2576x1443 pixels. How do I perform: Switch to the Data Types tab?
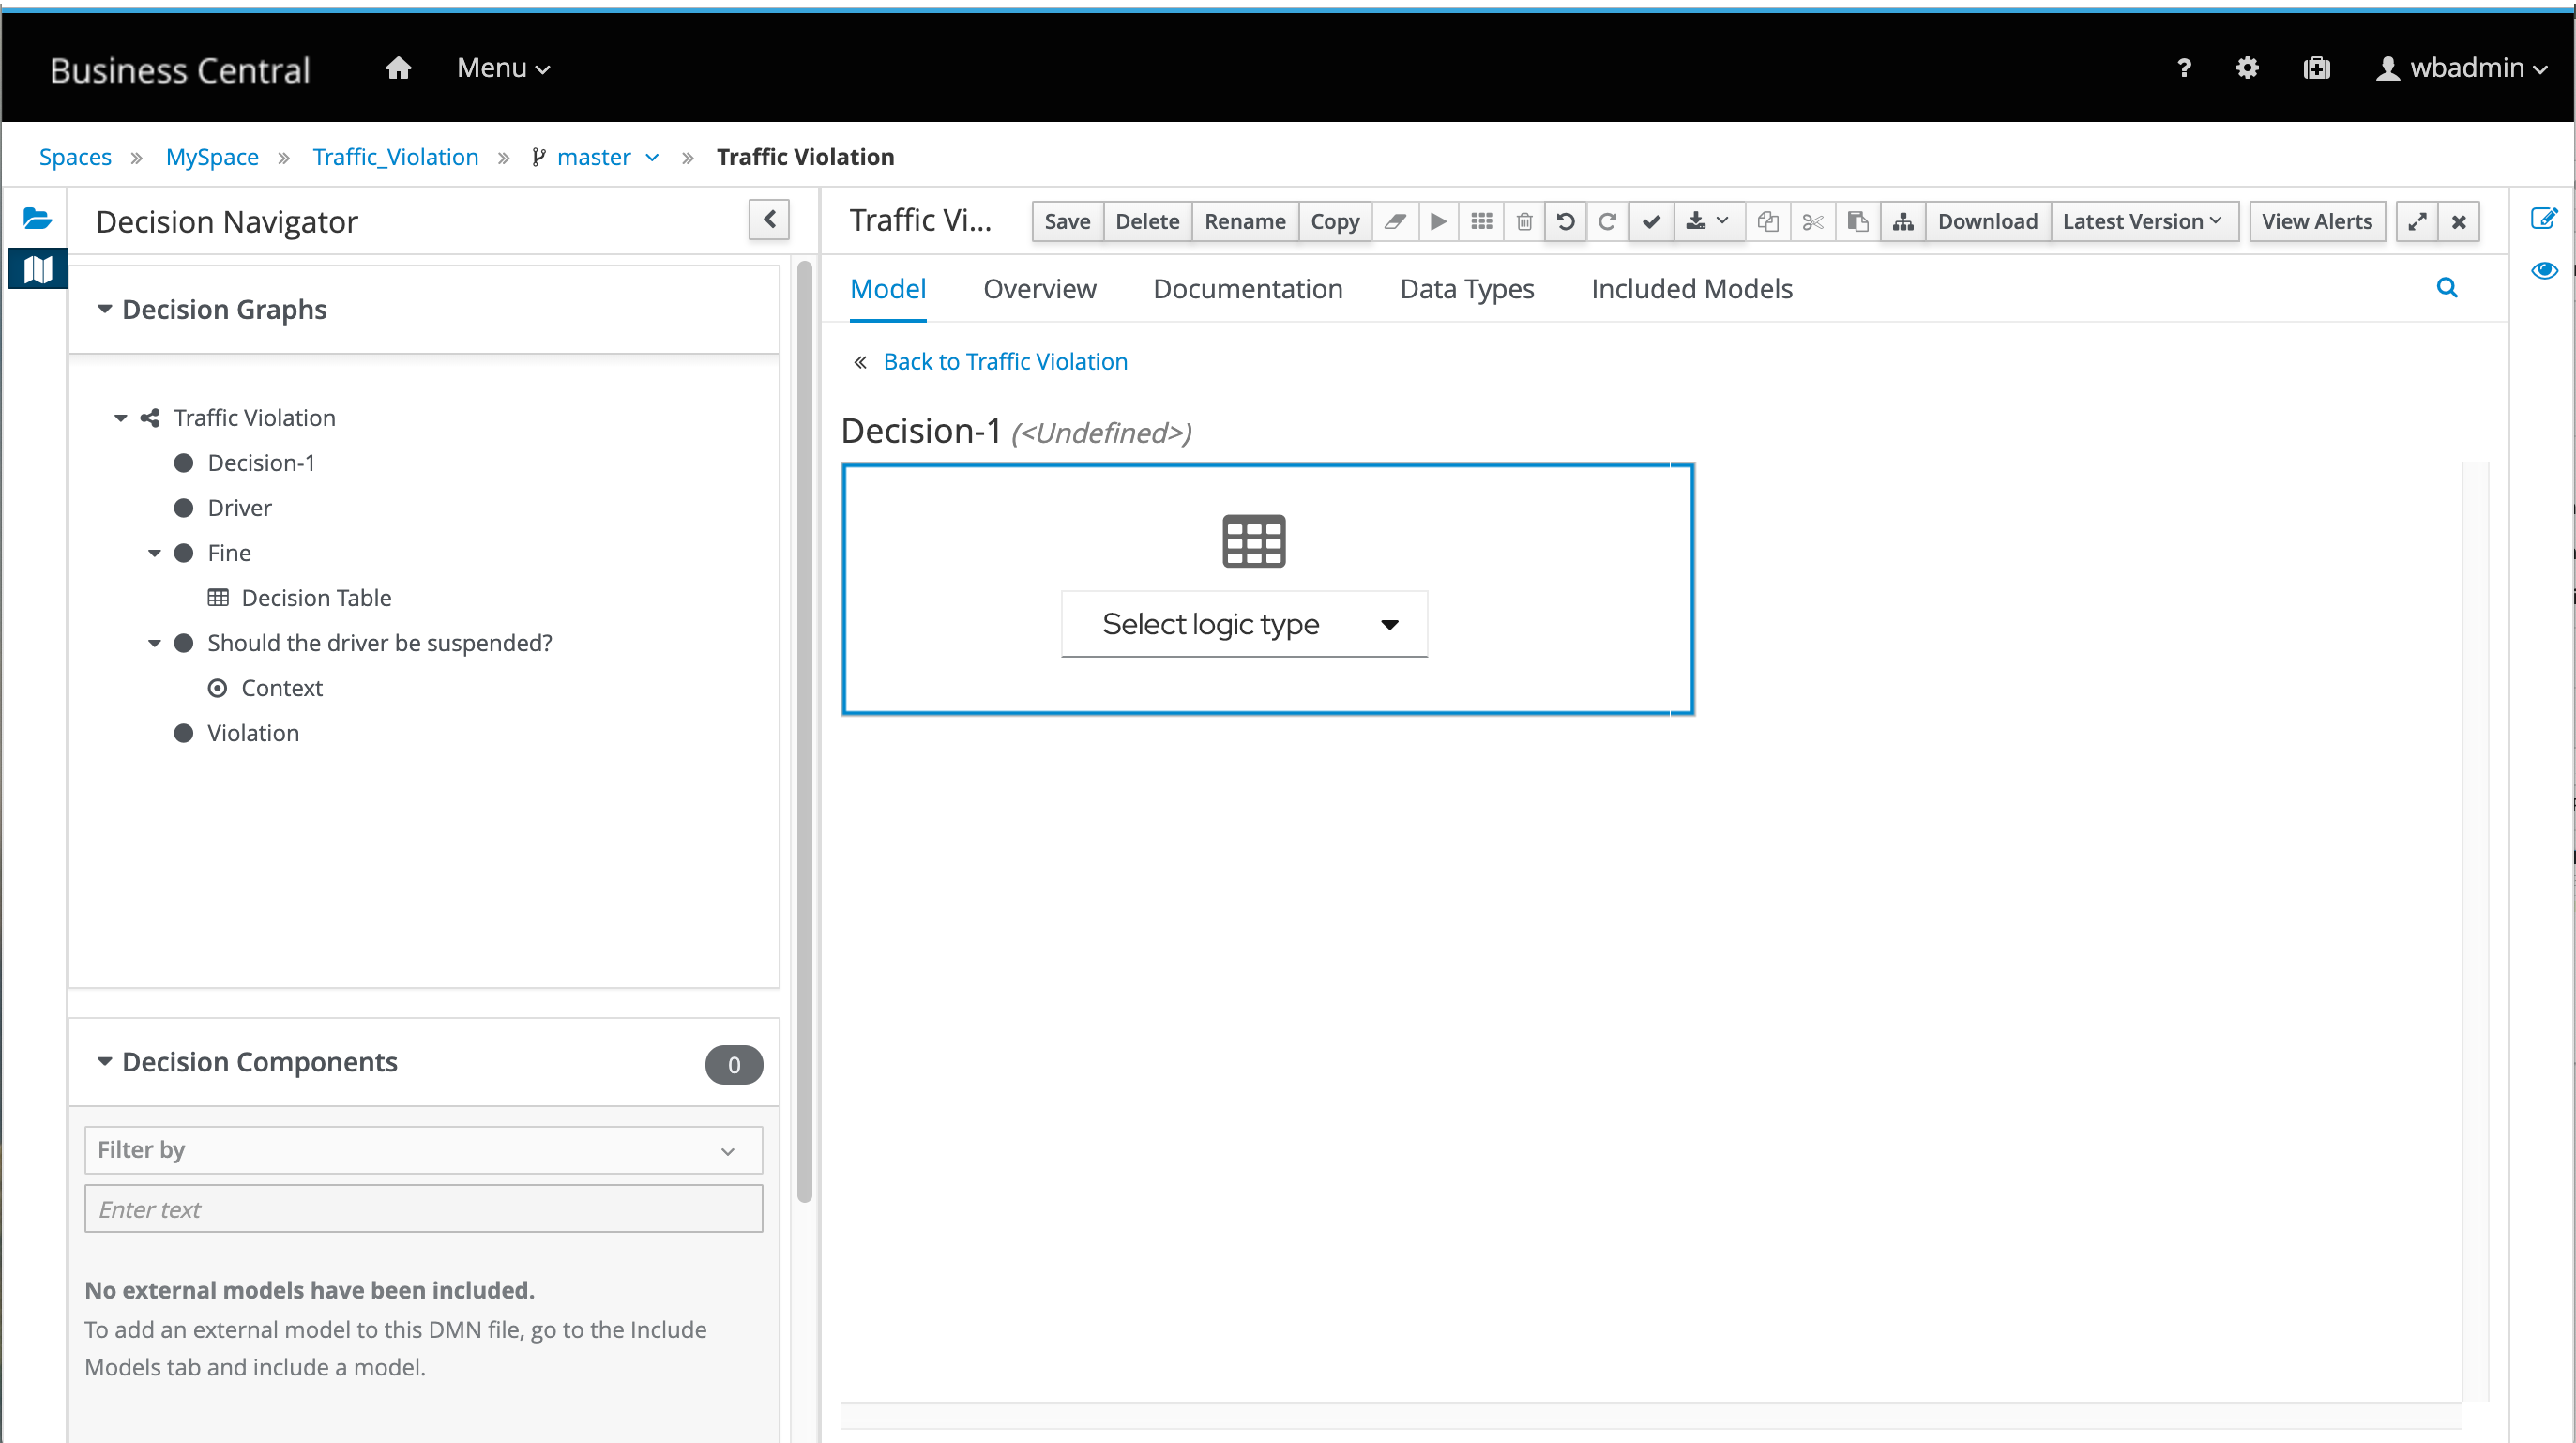(x=1466, y=289)
